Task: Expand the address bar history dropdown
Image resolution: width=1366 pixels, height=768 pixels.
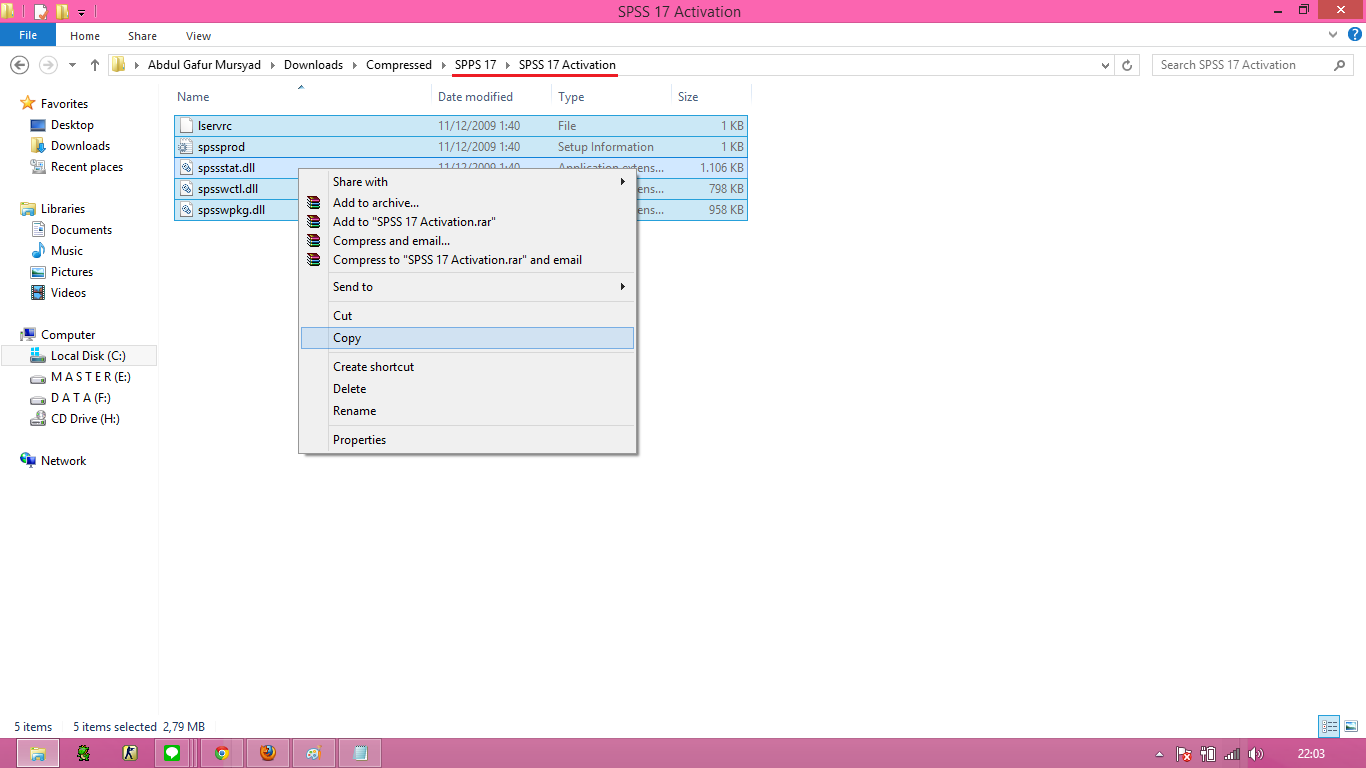Action: 1105,65
